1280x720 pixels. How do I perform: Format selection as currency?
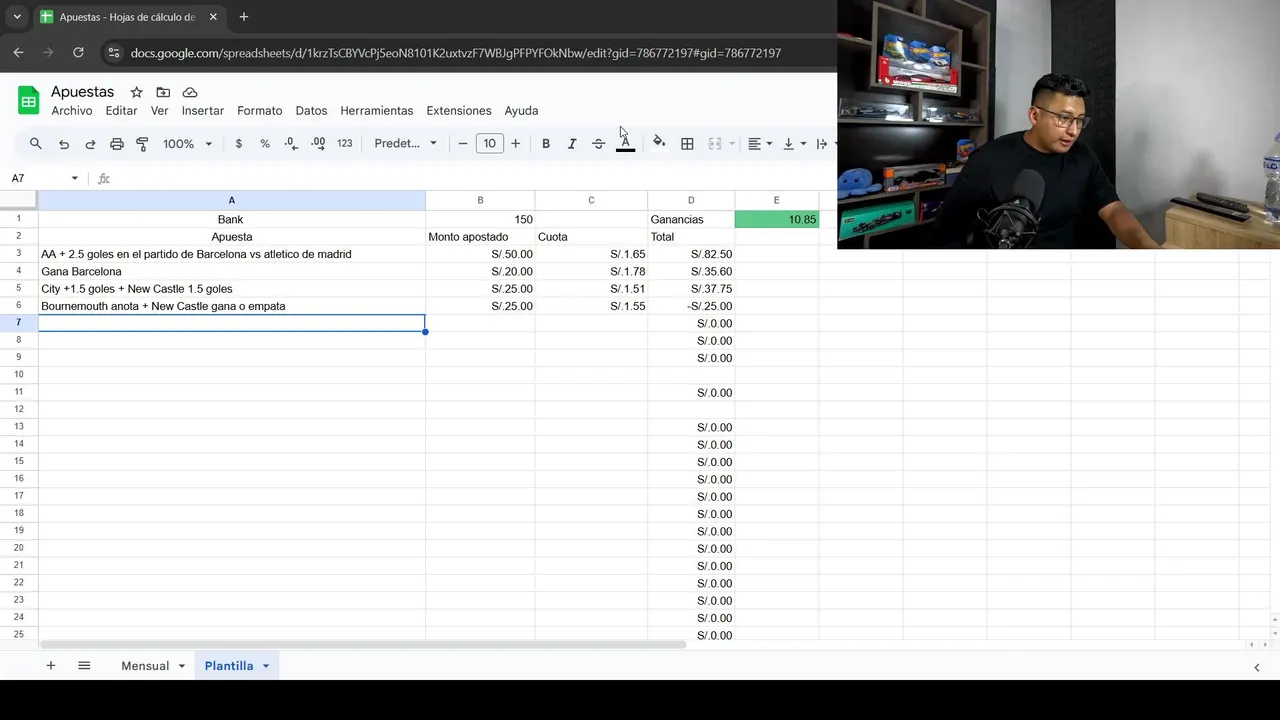tap(238, 144)
